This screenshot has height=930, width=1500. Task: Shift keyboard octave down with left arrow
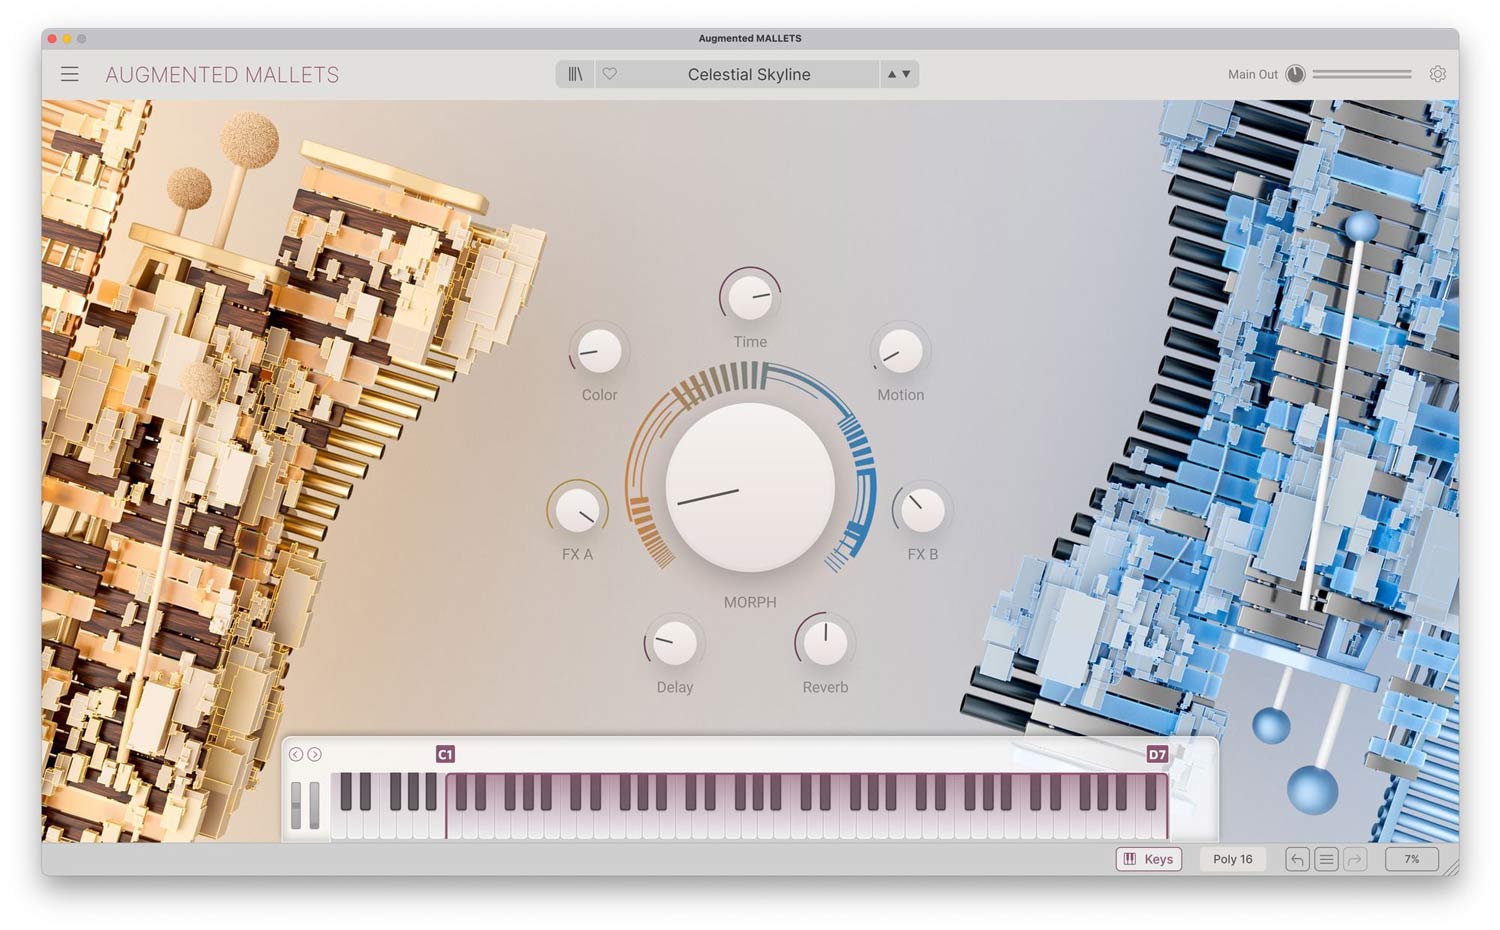pos(296,754)
